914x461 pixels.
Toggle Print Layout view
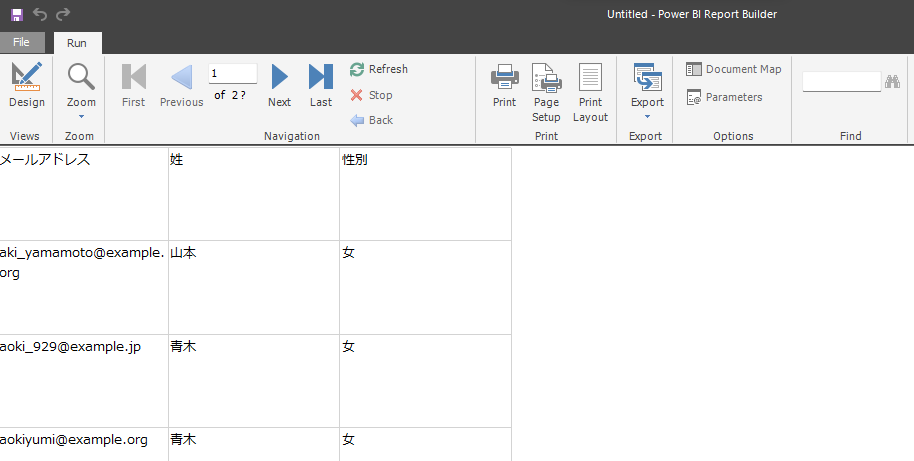pyautogui.click(x=590, y=91)
